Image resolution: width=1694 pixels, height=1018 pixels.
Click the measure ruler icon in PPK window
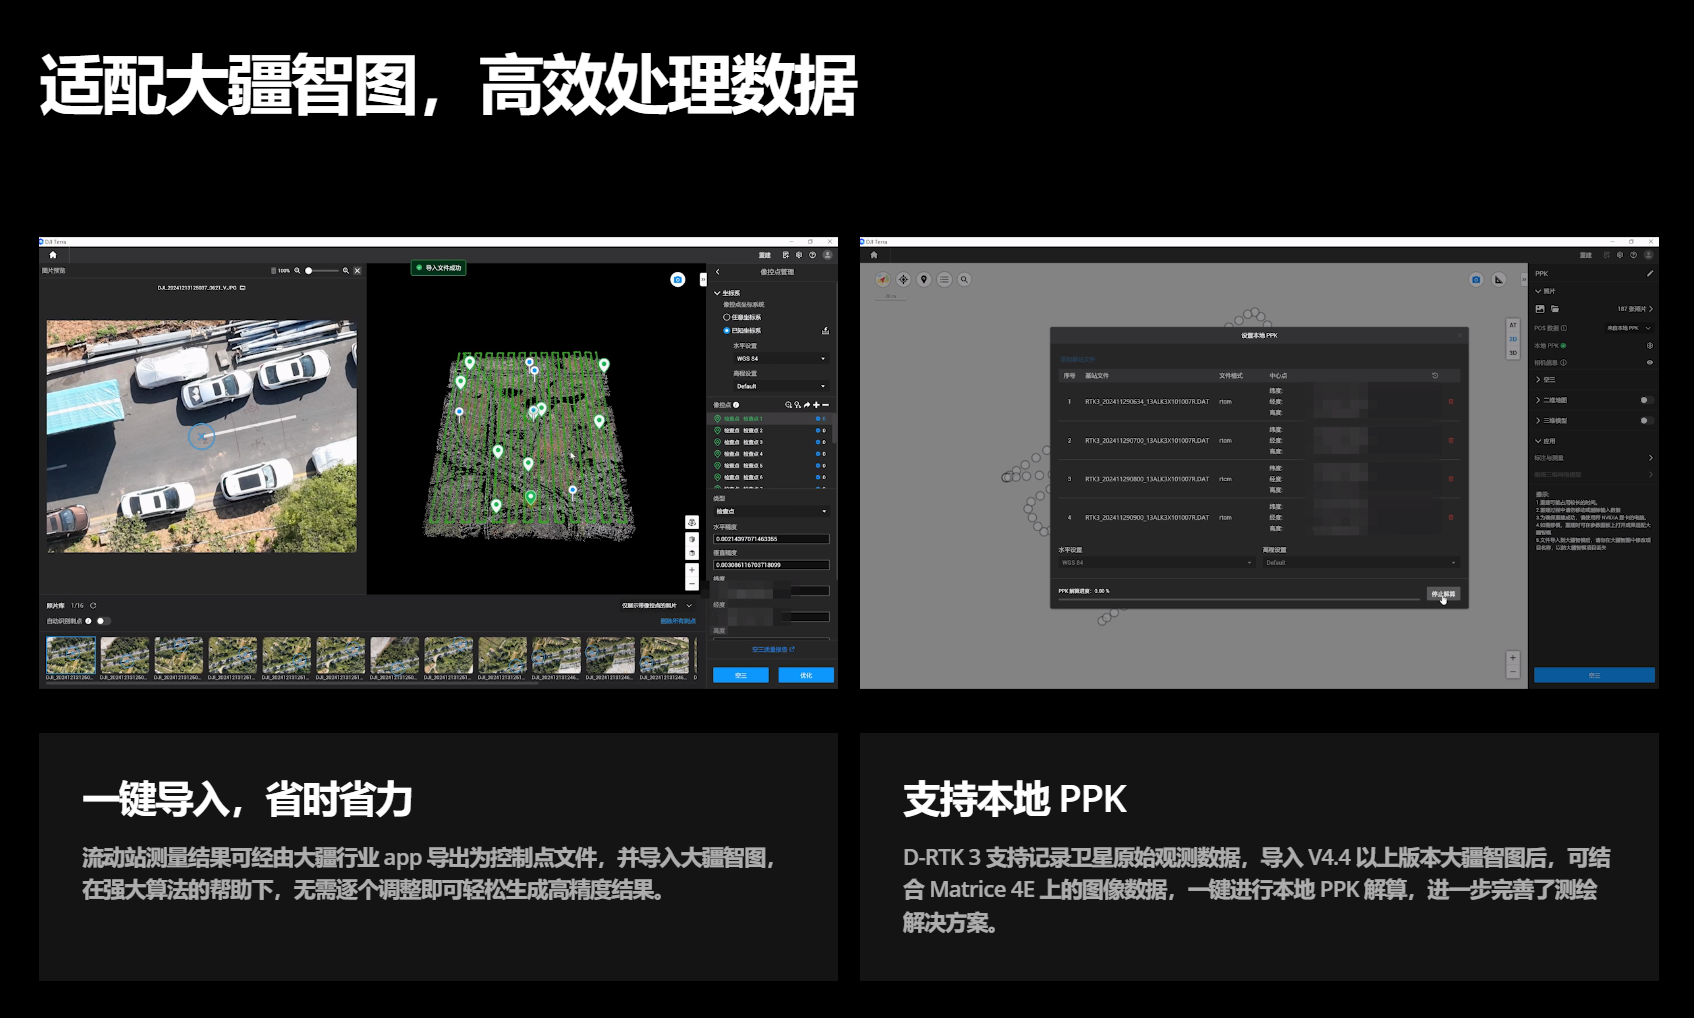coord(1499,280)
